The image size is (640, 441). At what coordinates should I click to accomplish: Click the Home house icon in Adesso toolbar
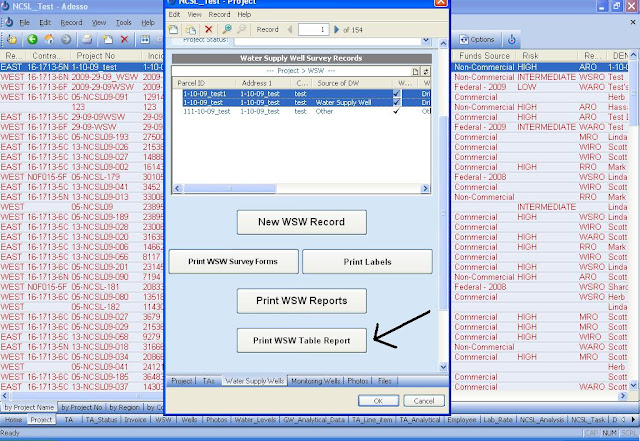pos(49,39)
